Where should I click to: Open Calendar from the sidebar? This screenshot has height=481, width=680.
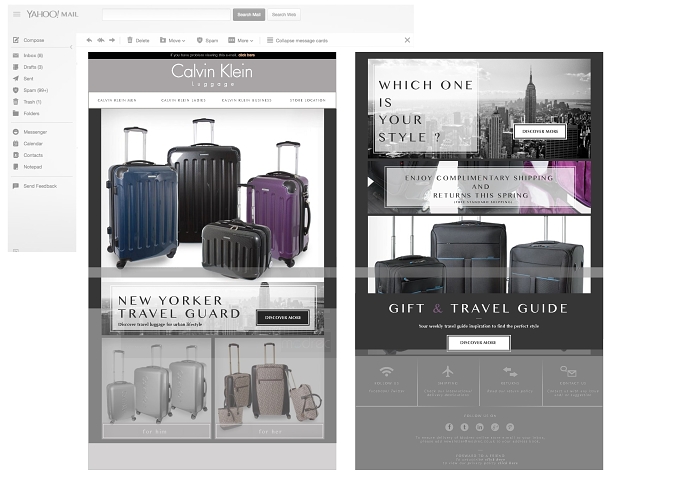[x=33, y=144]
